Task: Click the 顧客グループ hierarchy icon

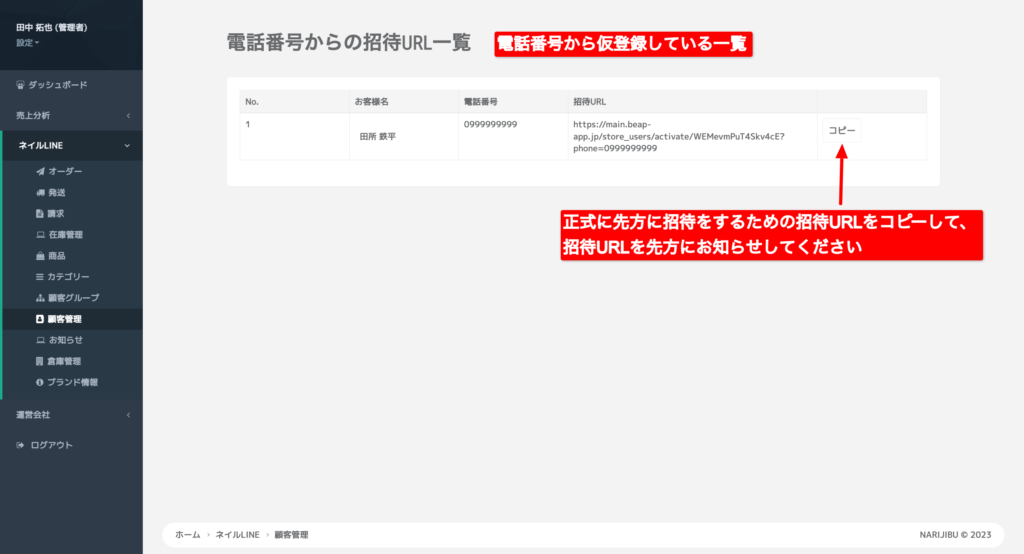Action: pos(40,298)
